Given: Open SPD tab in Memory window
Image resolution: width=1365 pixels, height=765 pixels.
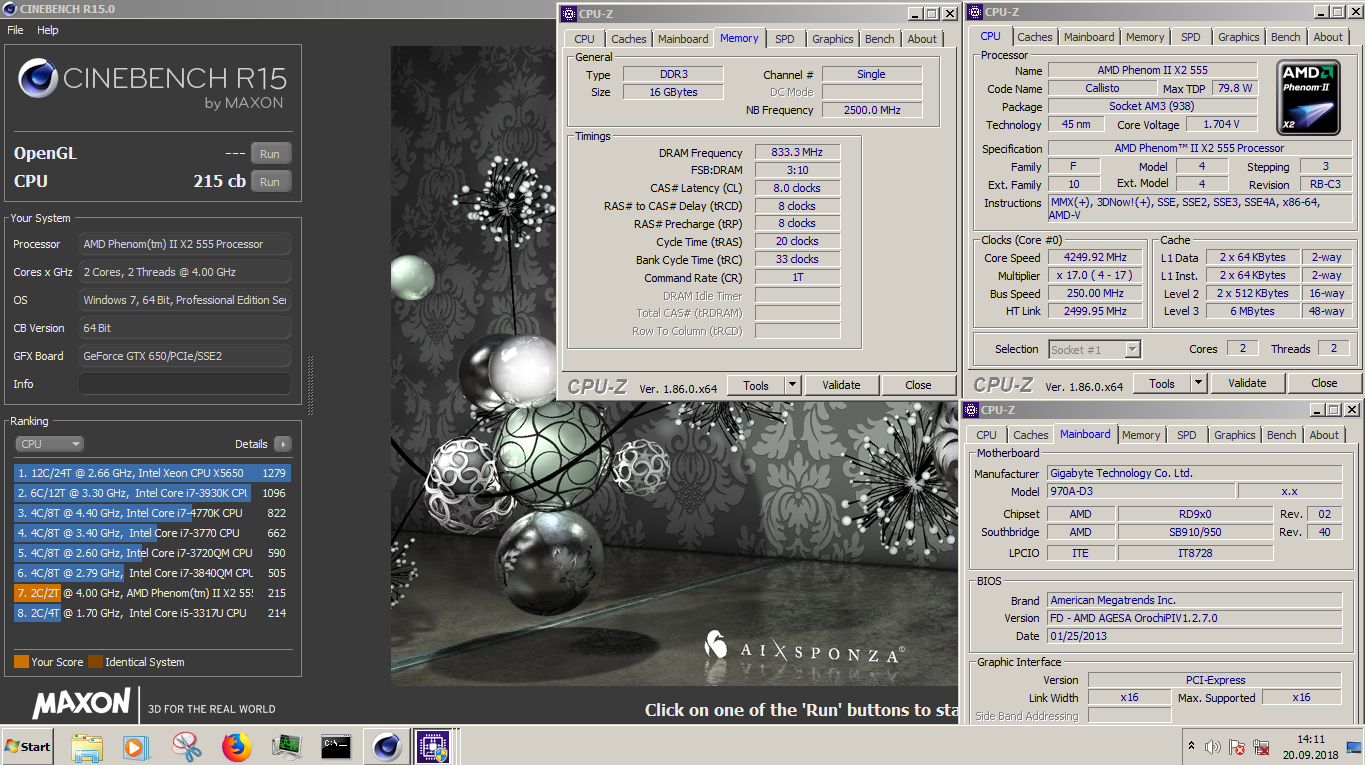Looking at the screenshot, I should [785, 39].
